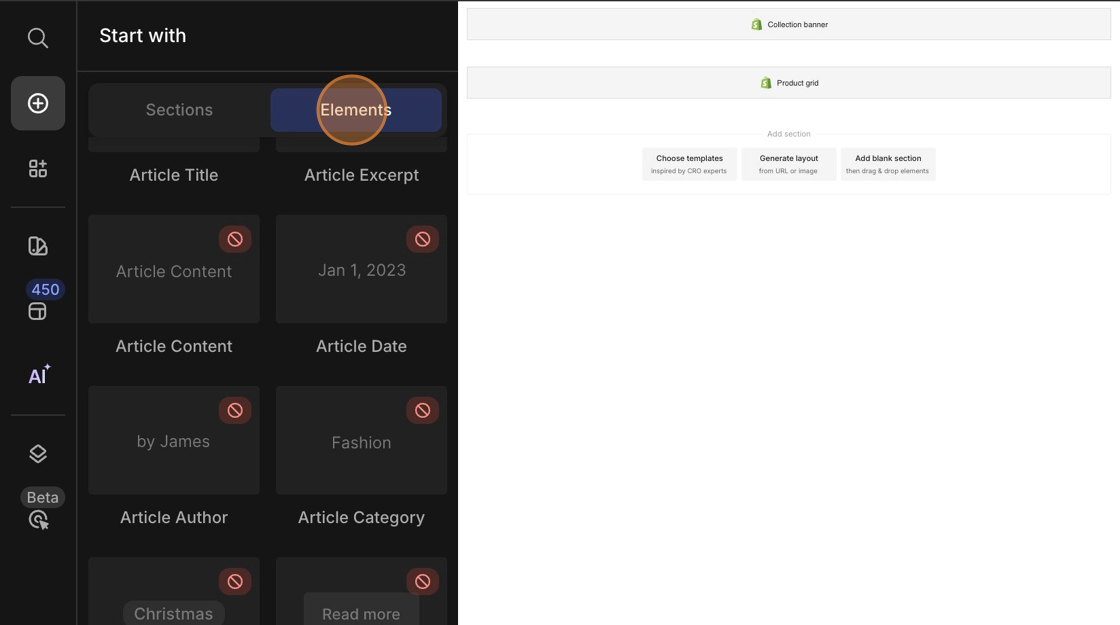Open the theme styles icon in sidebar
Image resolution: width=1120 pixels, height=625 pixels.
(38, 246)
